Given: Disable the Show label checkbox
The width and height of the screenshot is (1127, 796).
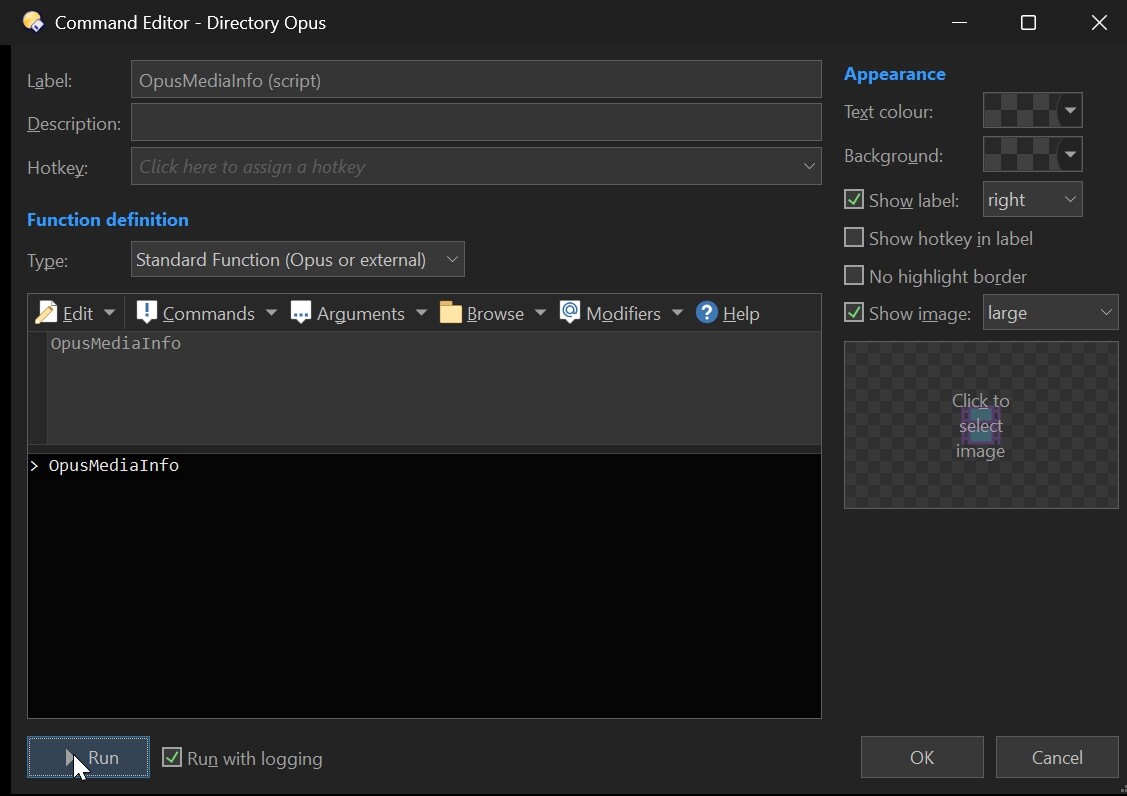Looking at the screenshot, I should click(854, 200).
